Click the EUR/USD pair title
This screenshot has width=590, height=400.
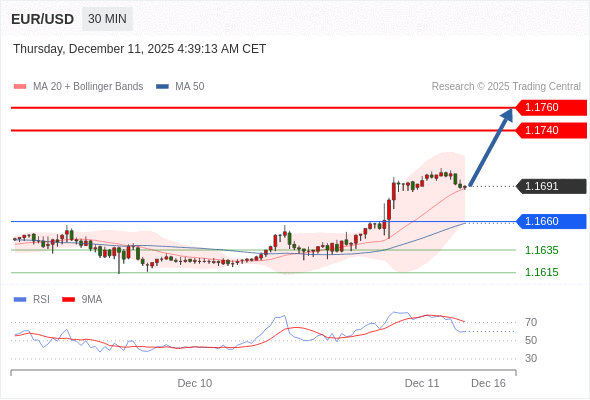pyautogui.click(x=43, y=19)
